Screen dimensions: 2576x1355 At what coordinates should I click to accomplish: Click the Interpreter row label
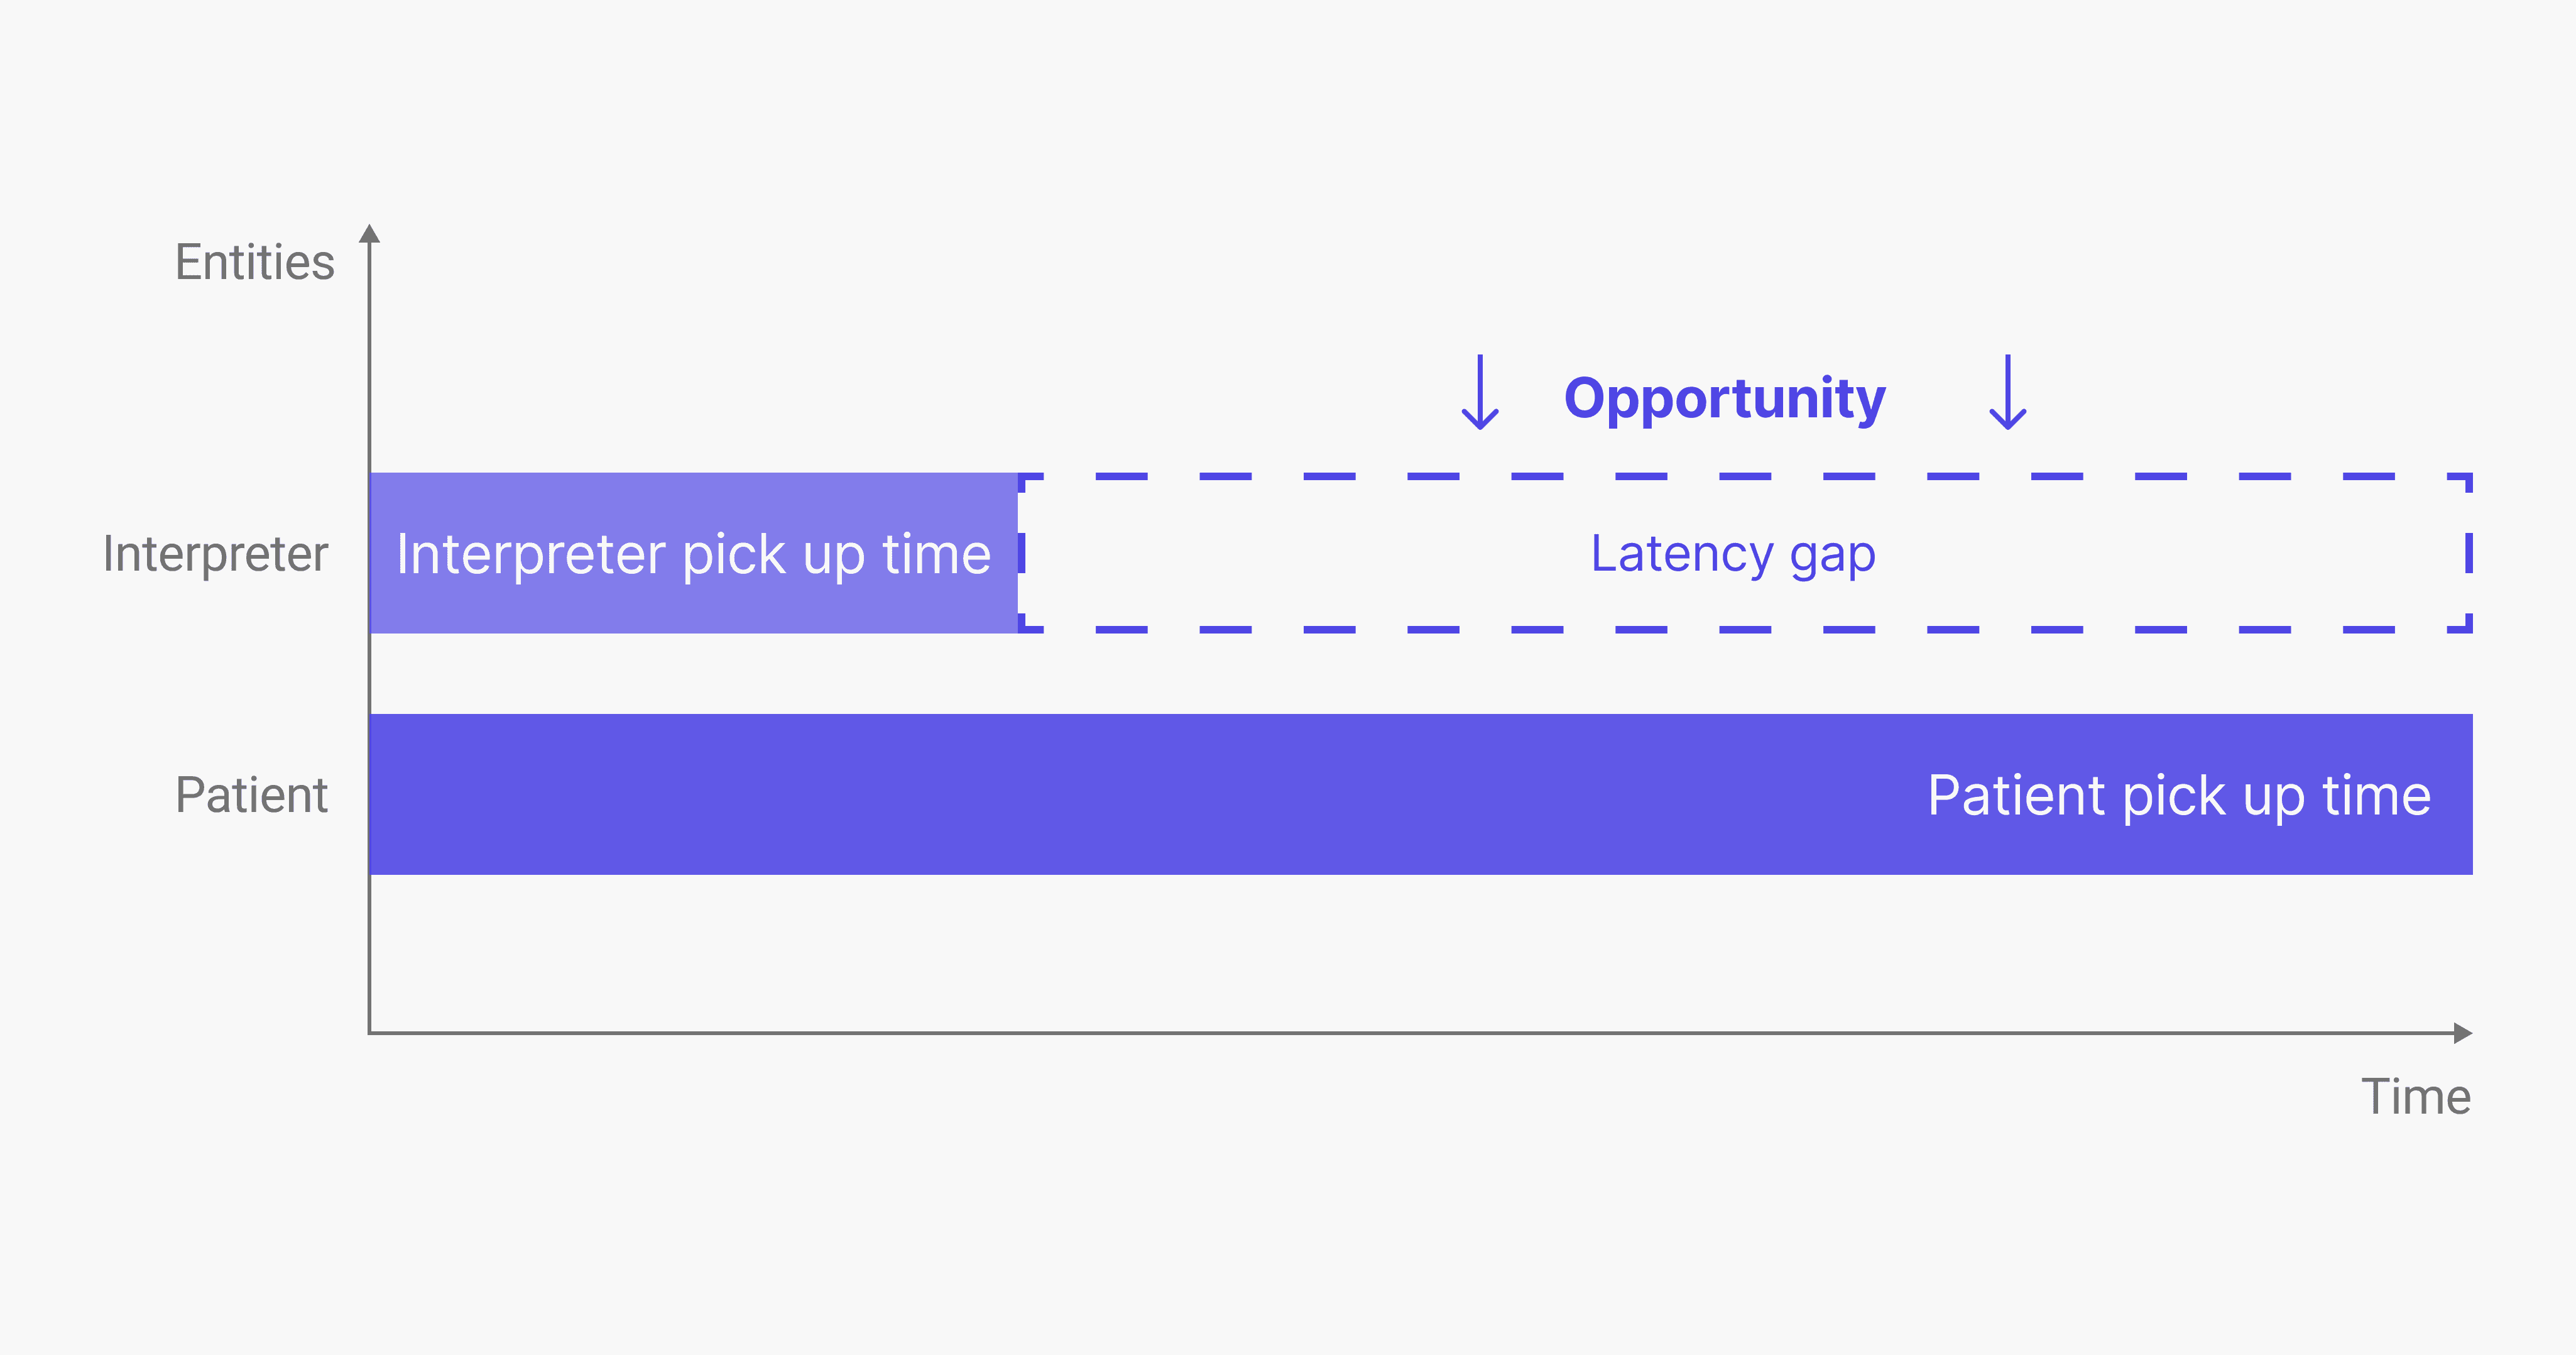click(x=215, y=554)
